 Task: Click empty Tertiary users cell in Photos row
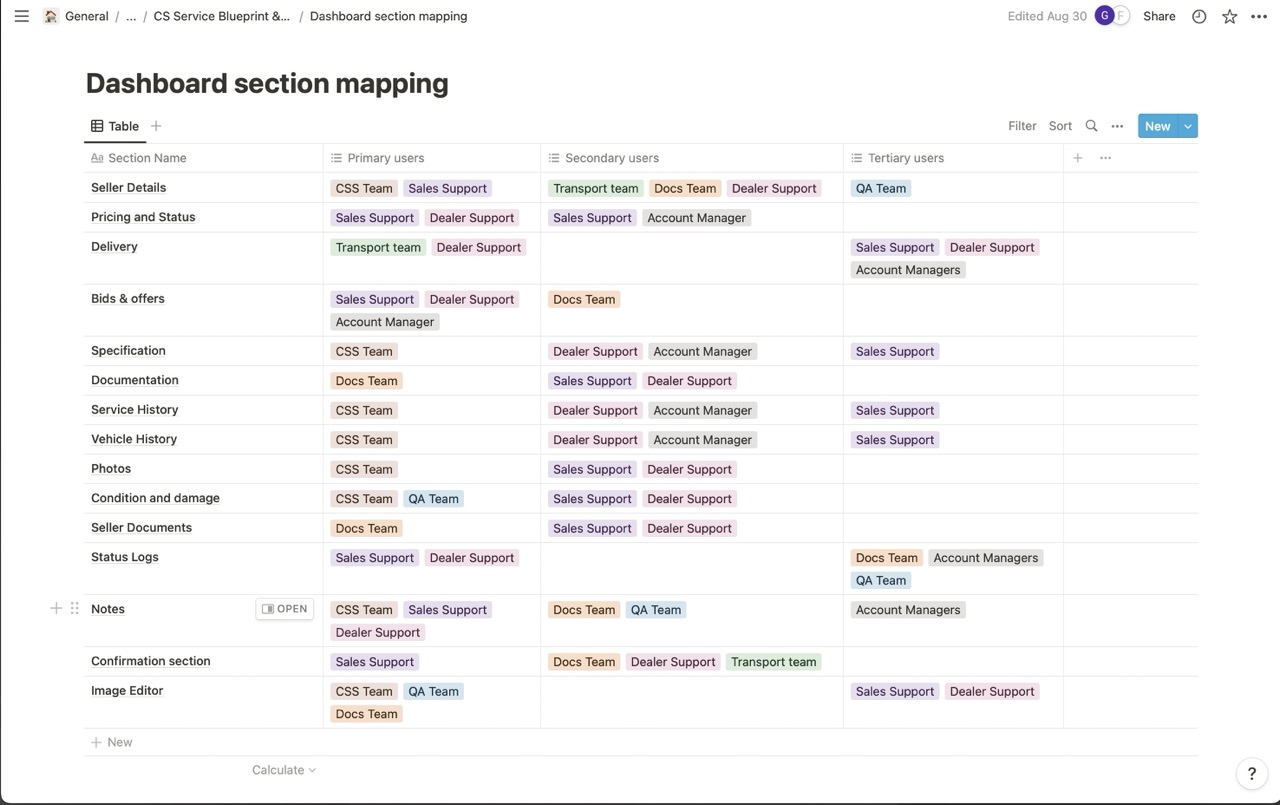point(953,469)
